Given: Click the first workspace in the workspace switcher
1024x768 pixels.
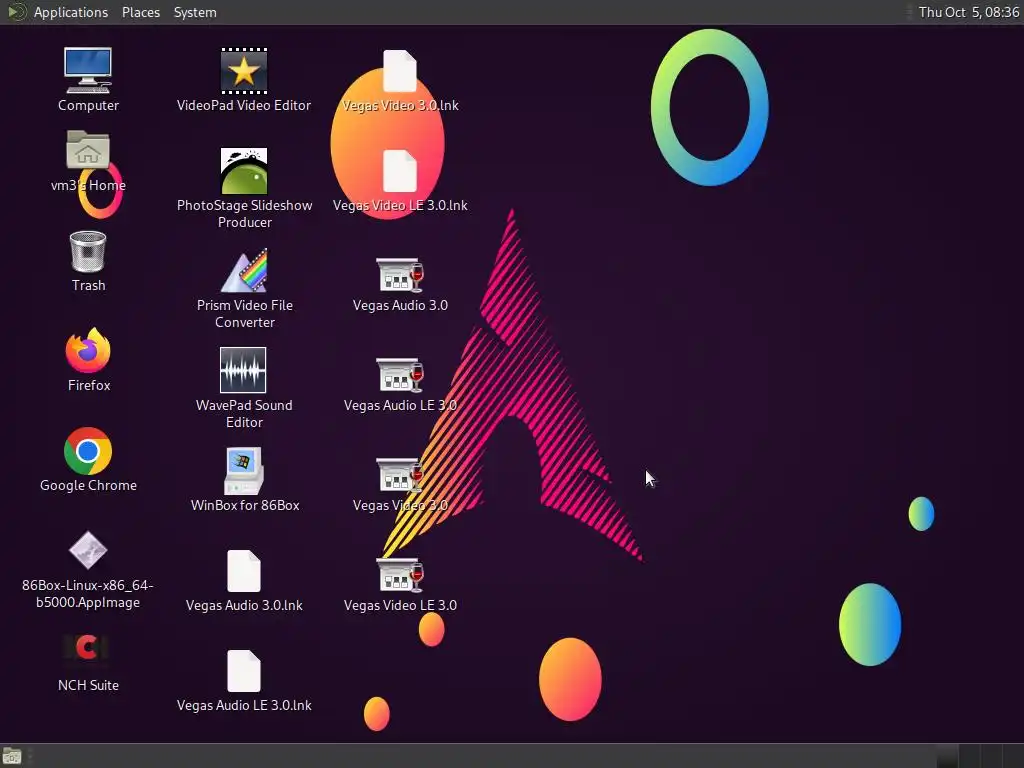Looking at the screenshot, I should tap(947, 756).
